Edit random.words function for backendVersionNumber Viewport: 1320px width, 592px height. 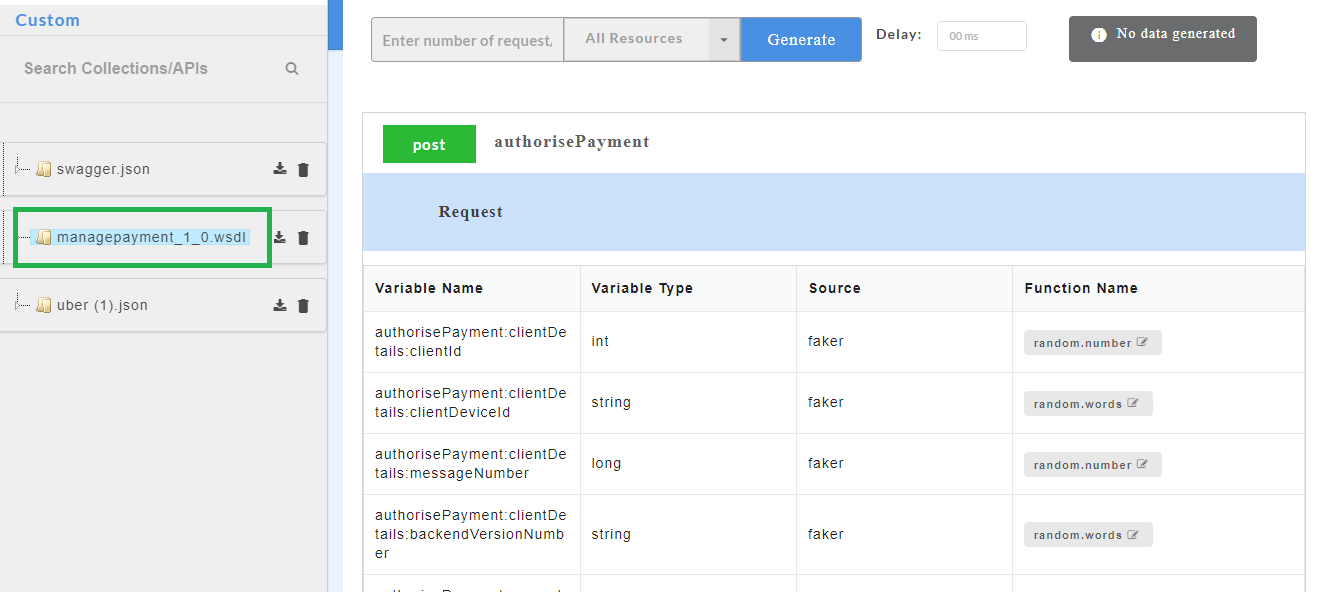(x=1133, y=535)
